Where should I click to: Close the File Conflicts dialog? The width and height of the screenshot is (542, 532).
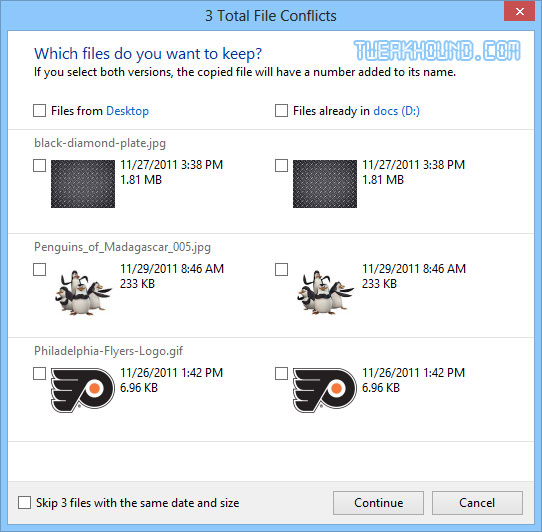coord(520,11)
